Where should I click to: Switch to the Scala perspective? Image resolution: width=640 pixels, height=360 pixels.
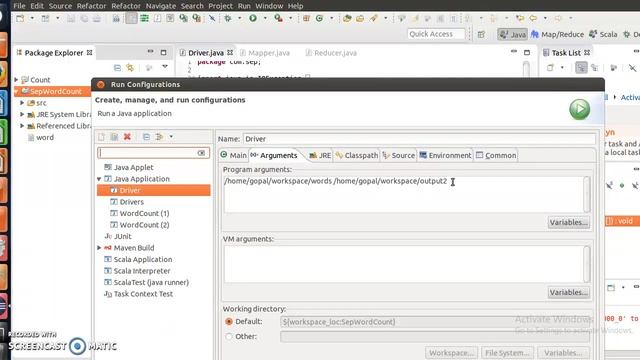[603, 35]
